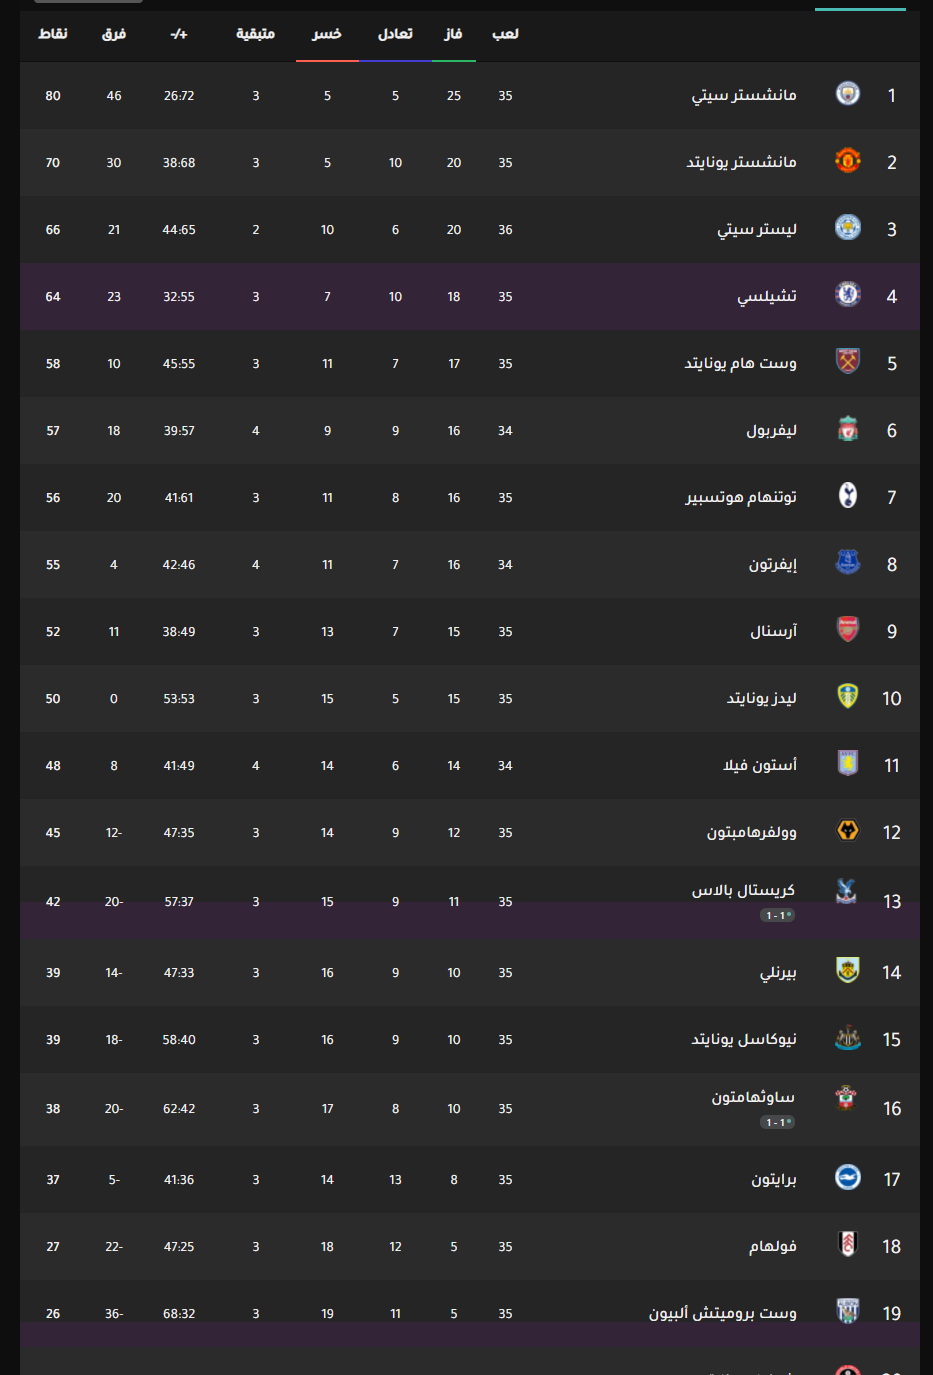Open ليدز يونايتد team link
The width and height of the screenshot is (933, 1375).
pos(762,698)
